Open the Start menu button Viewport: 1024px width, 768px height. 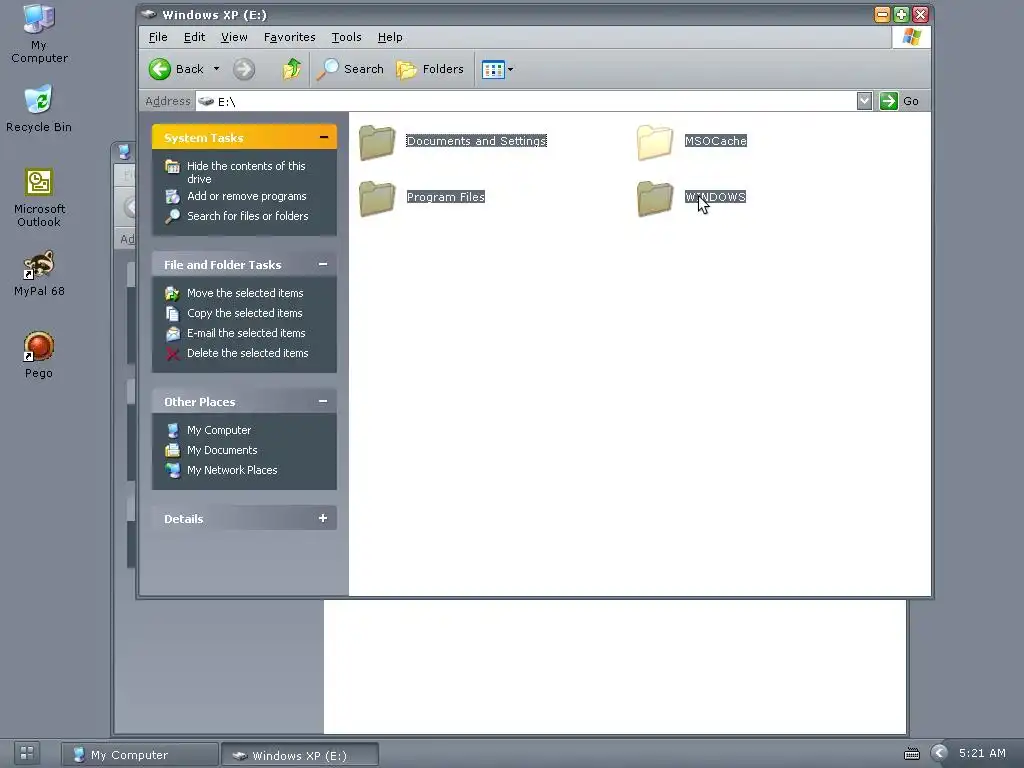[27, 753]
